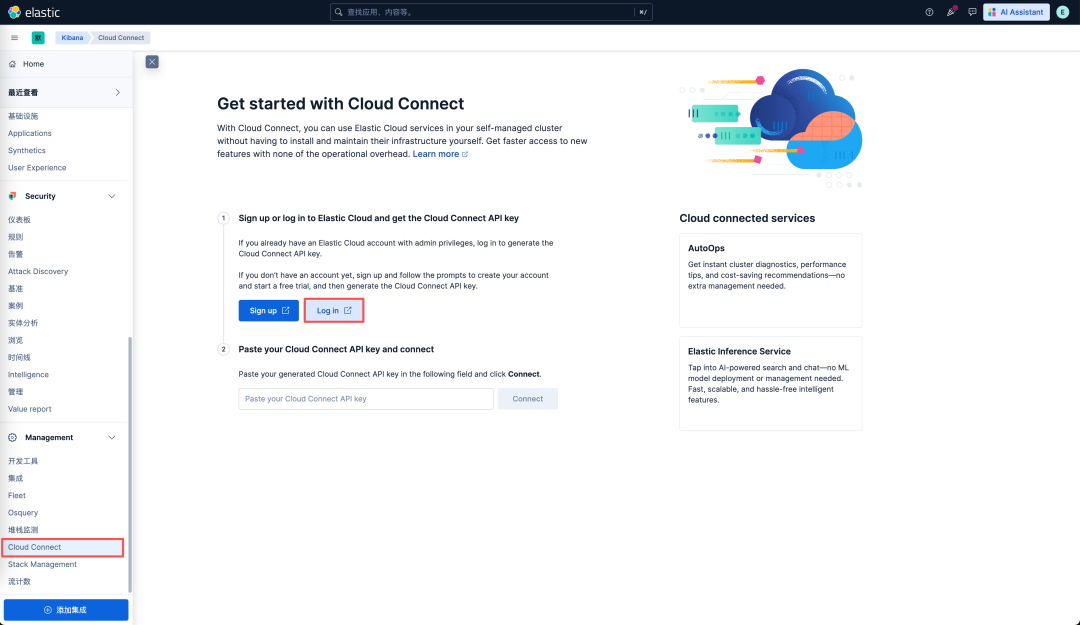Click the green space avatar
Viewport: 1080px width, 625px height.
click(38, 38)
